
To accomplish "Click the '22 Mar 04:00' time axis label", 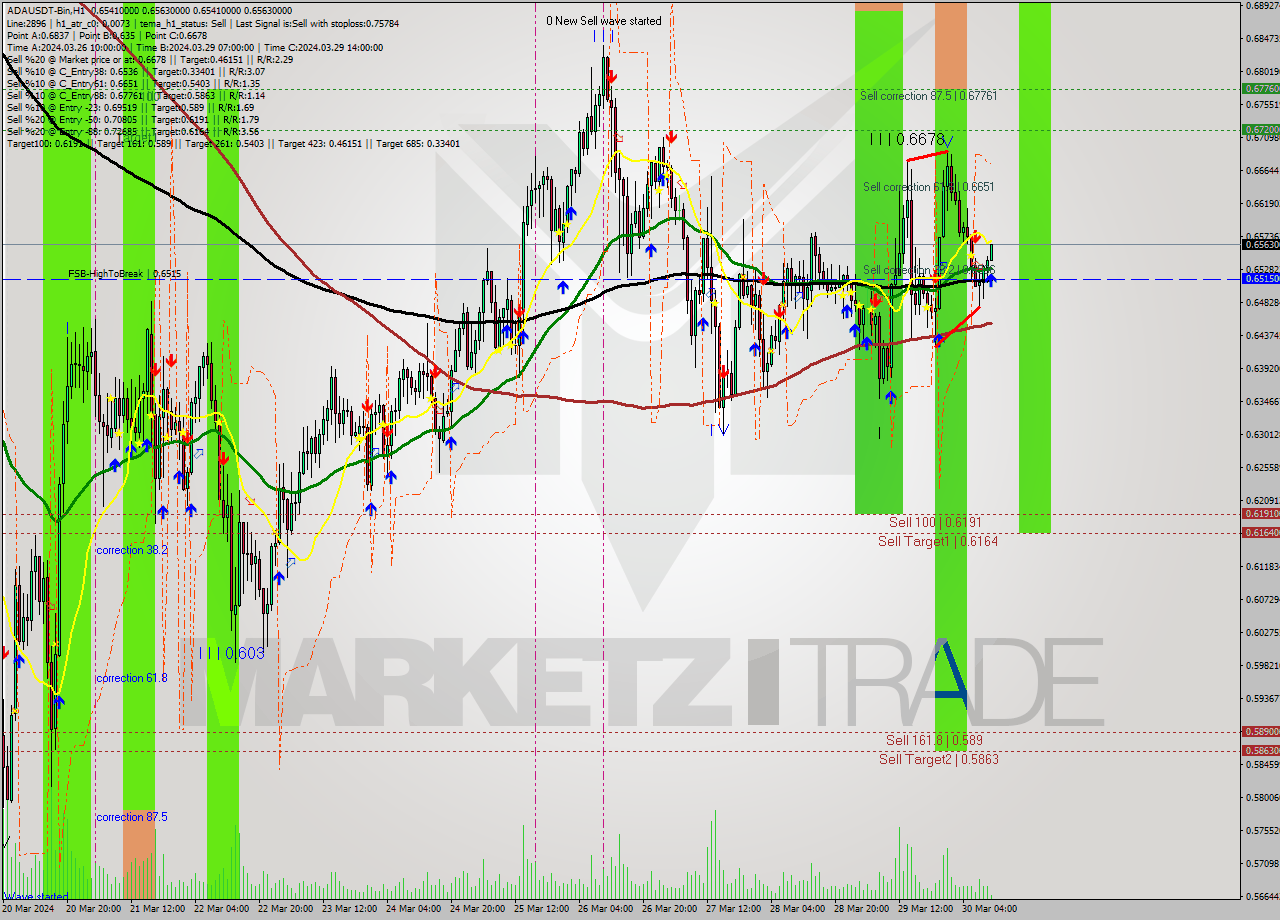I will pos(222,909).
